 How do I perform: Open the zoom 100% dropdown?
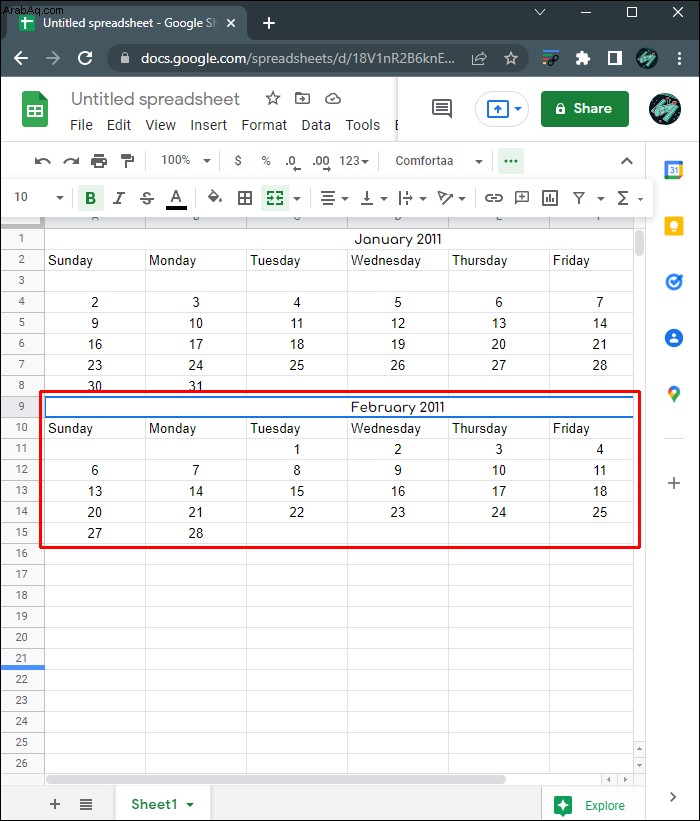pyautogui.click(x=185, y=160)
